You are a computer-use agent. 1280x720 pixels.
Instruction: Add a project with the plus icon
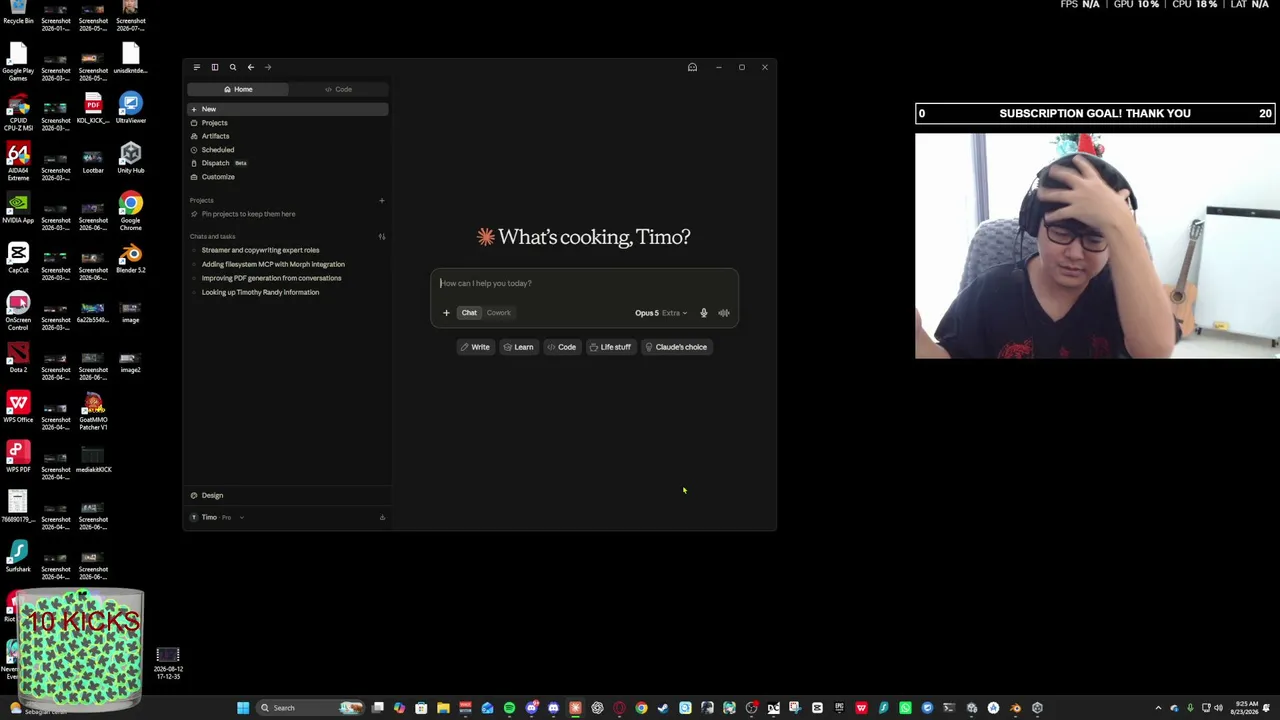tap(381, 200)
